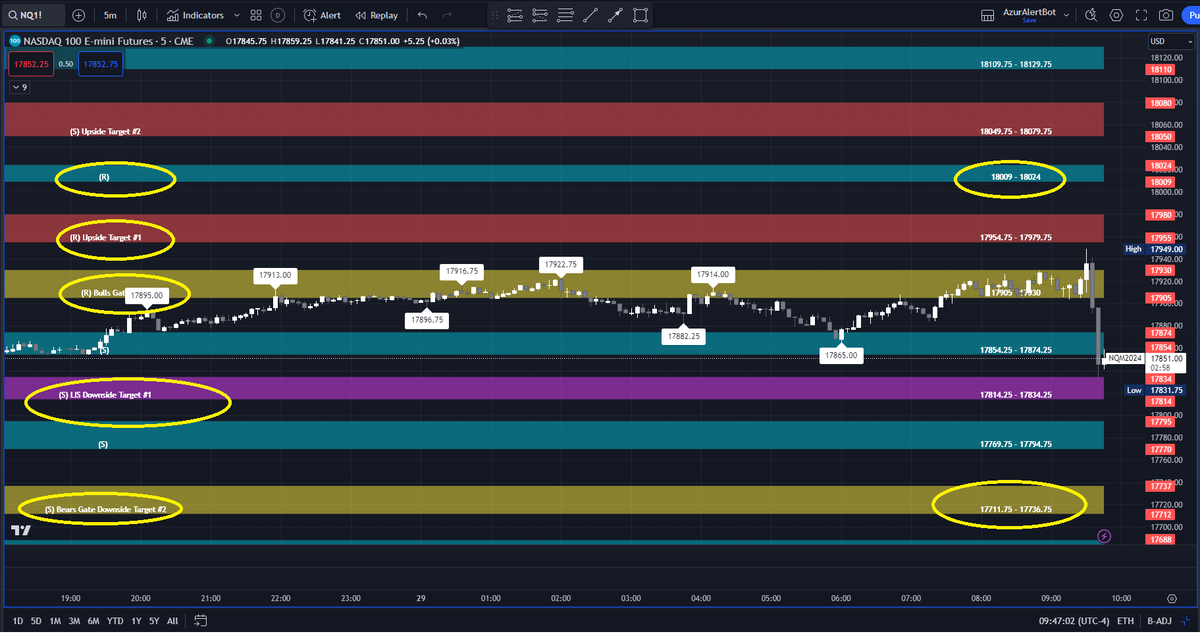Image resolution: width=1200 pixels, height=636 pixels.
Task: Grab the floating drawing toolbar handle
Action: 494,15
